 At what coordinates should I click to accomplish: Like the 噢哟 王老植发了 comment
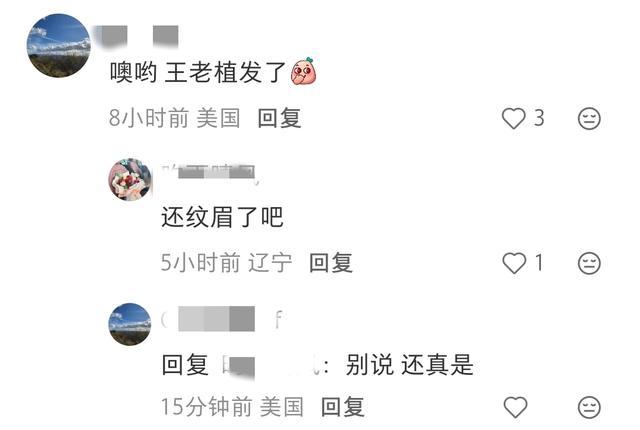513,118
